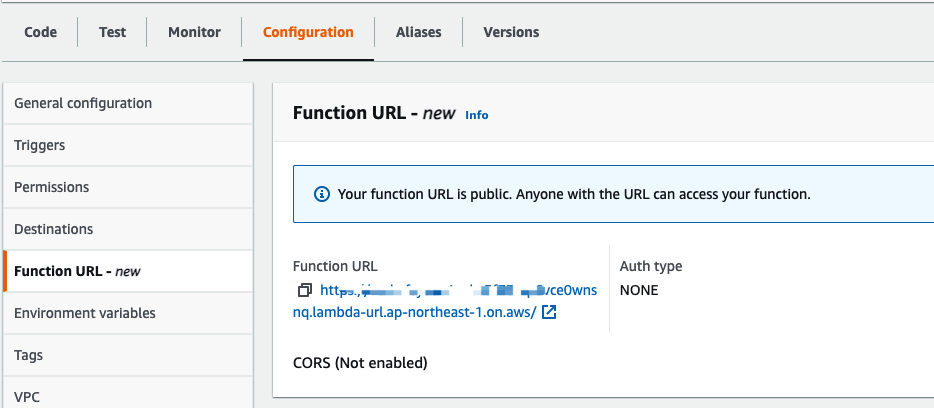Click the copy Function URL icon
The width and height of the screenshot is (934, 408).
(305, 291)
